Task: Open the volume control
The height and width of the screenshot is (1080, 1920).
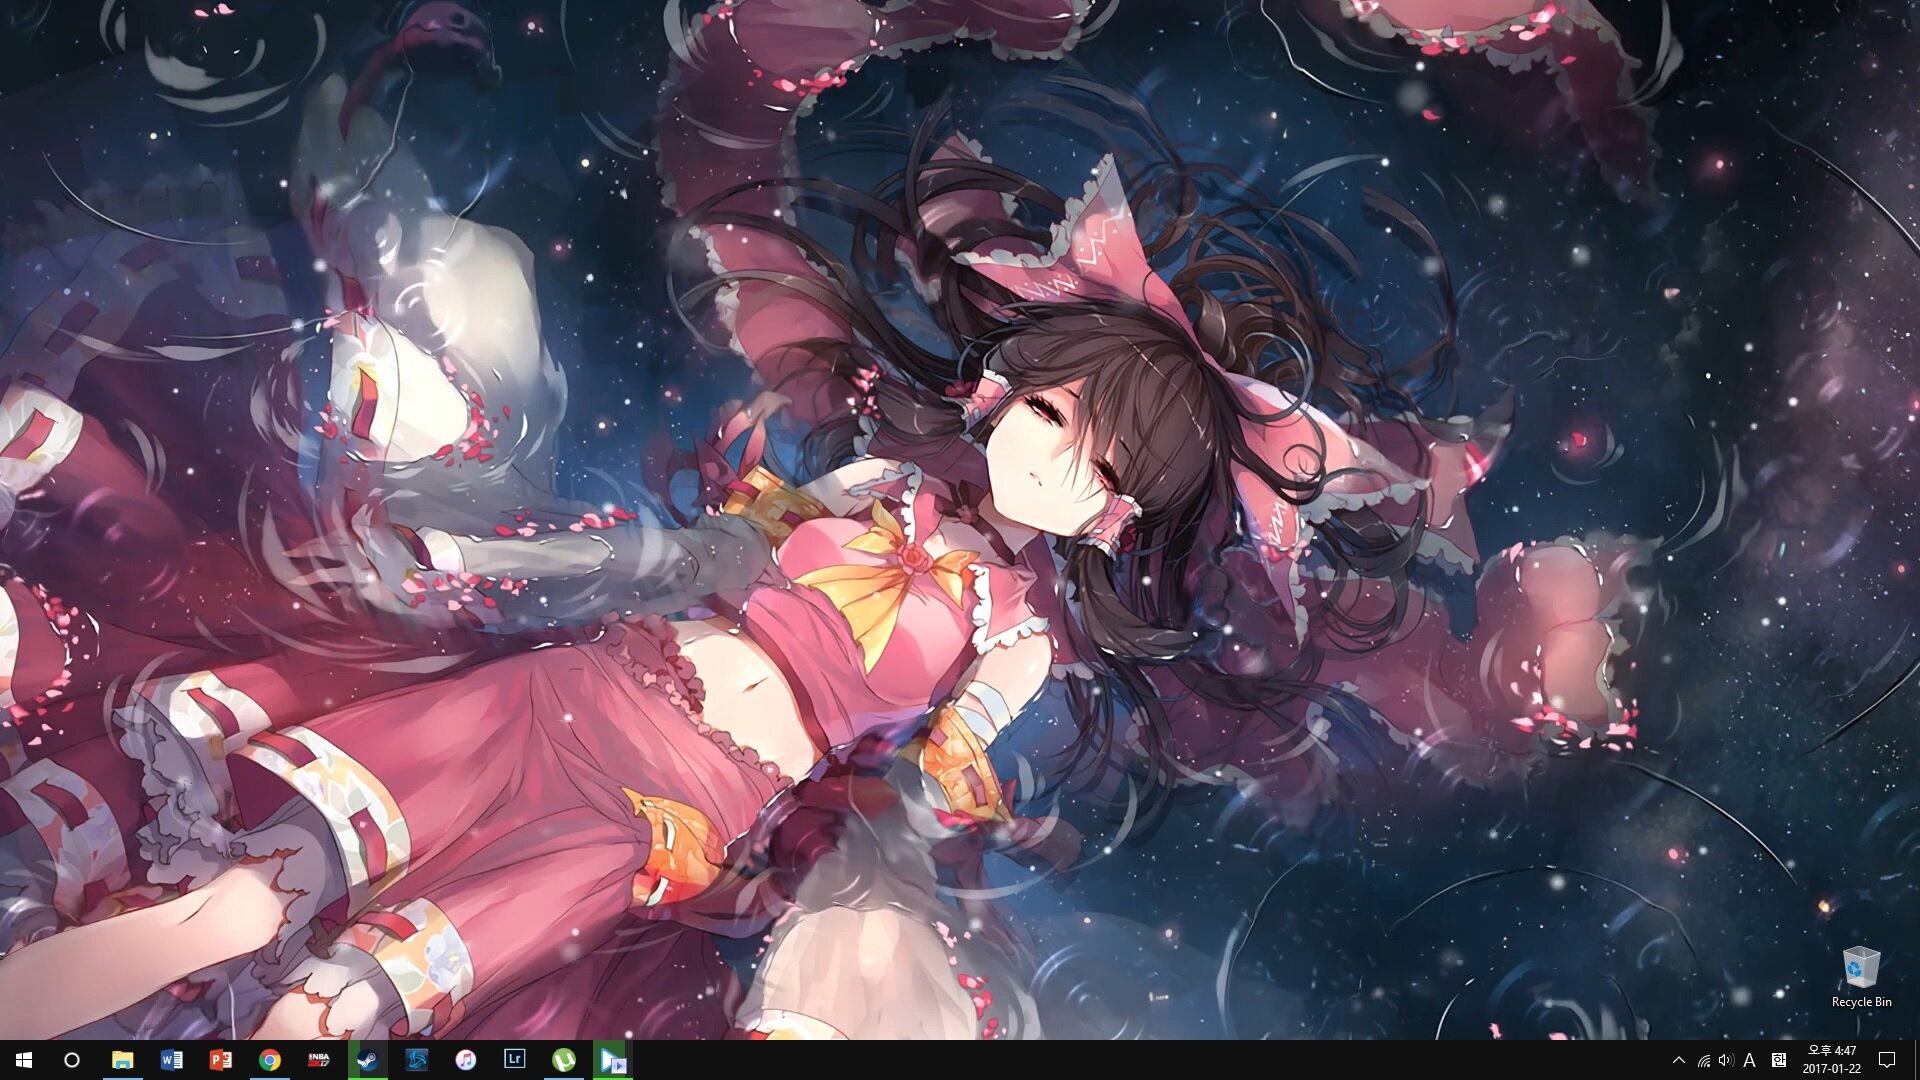Action: pos(1725,1060)
